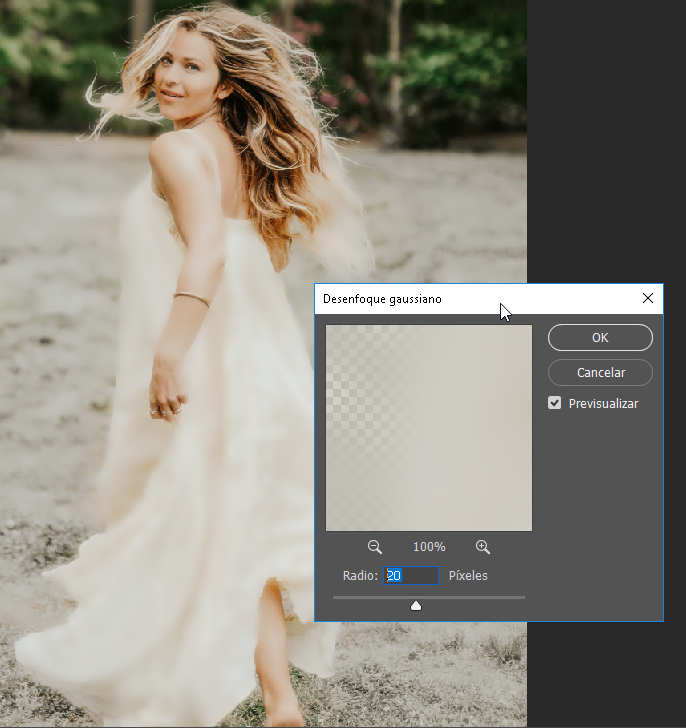The width and height of the screenshot is (686, 728).
Task: Click the Radio slider handle
Action: [x=416, y=605]
